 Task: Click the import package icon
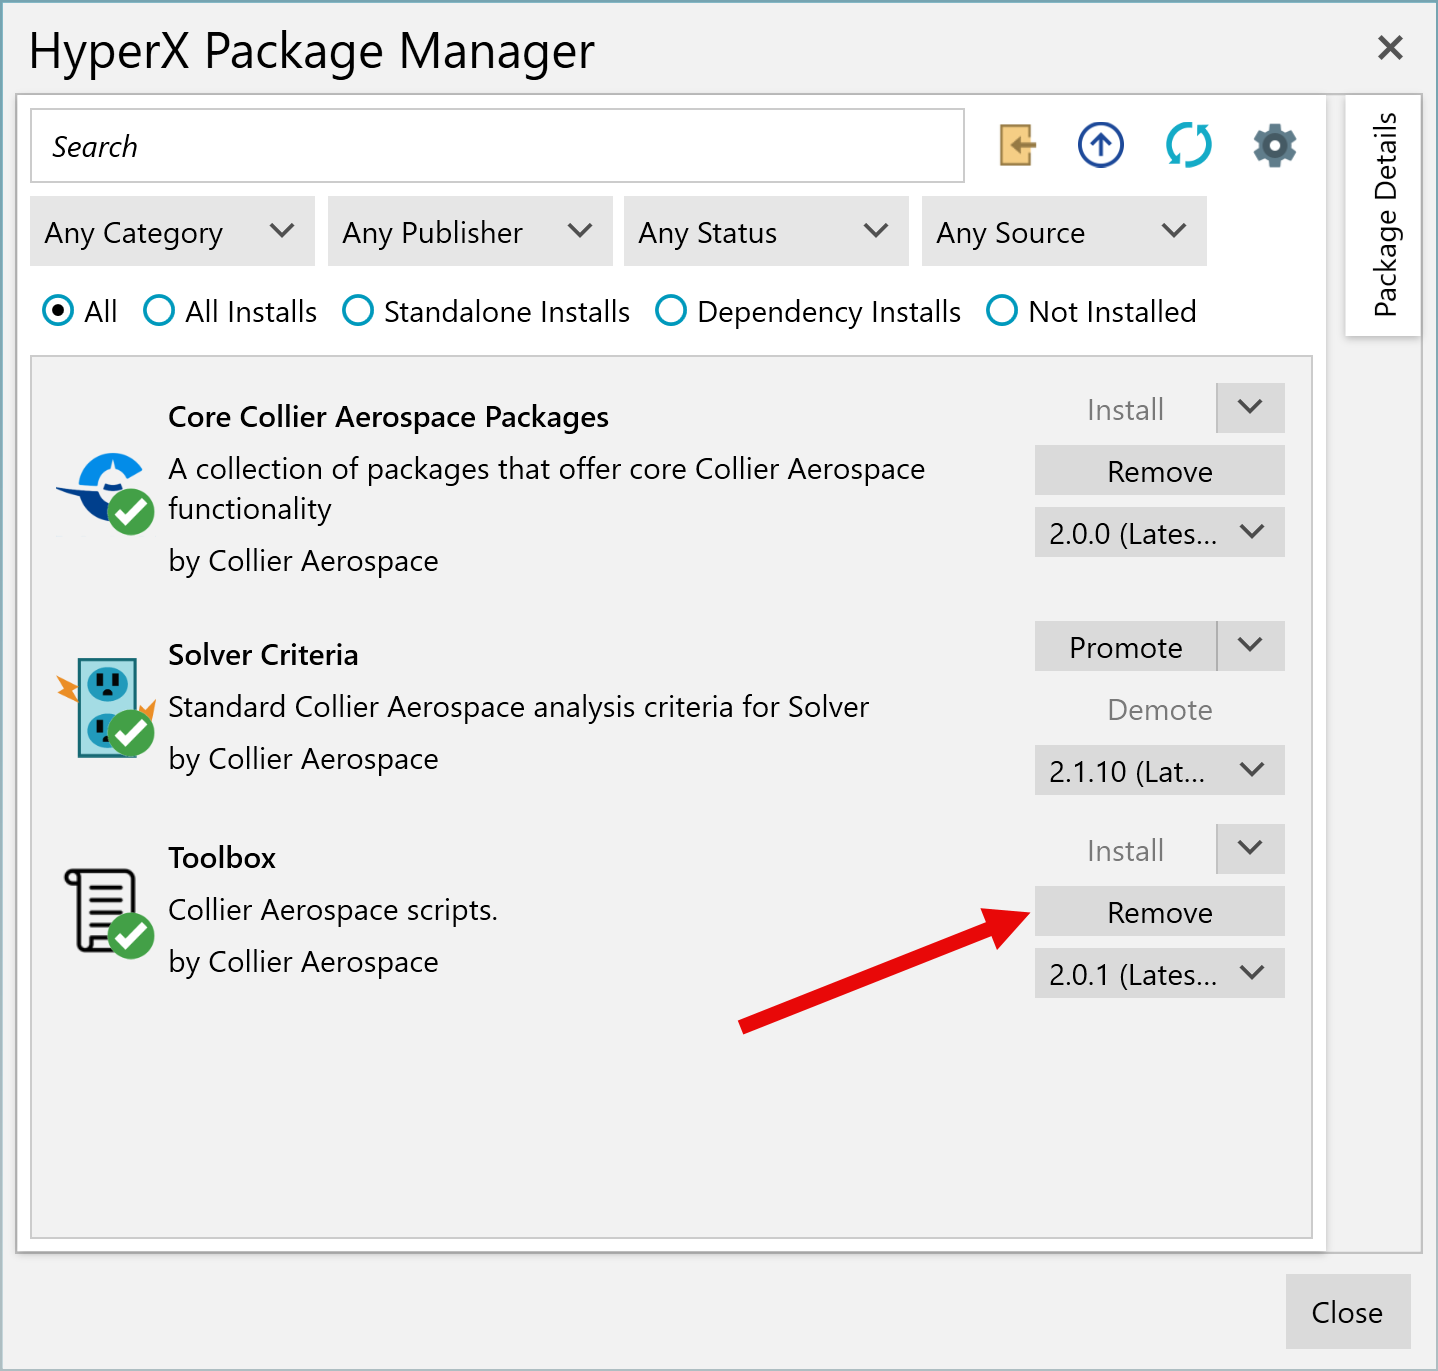pyautogui.click(x=1017, y=146)
